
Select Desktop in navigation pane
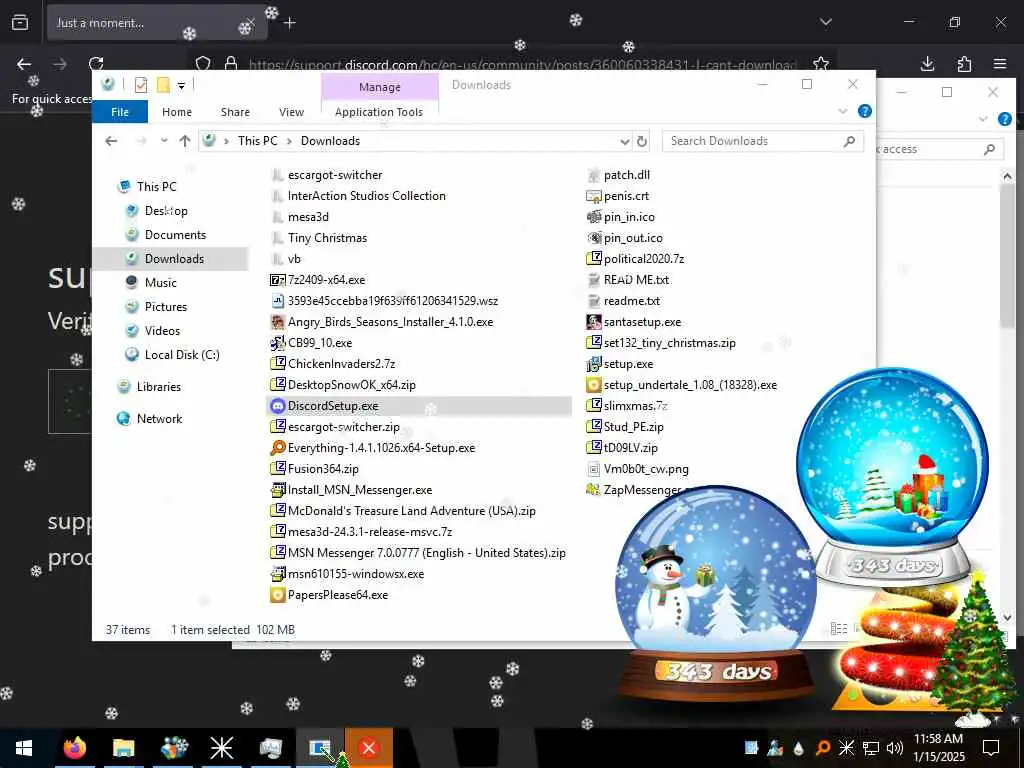(x=166, y=210)
